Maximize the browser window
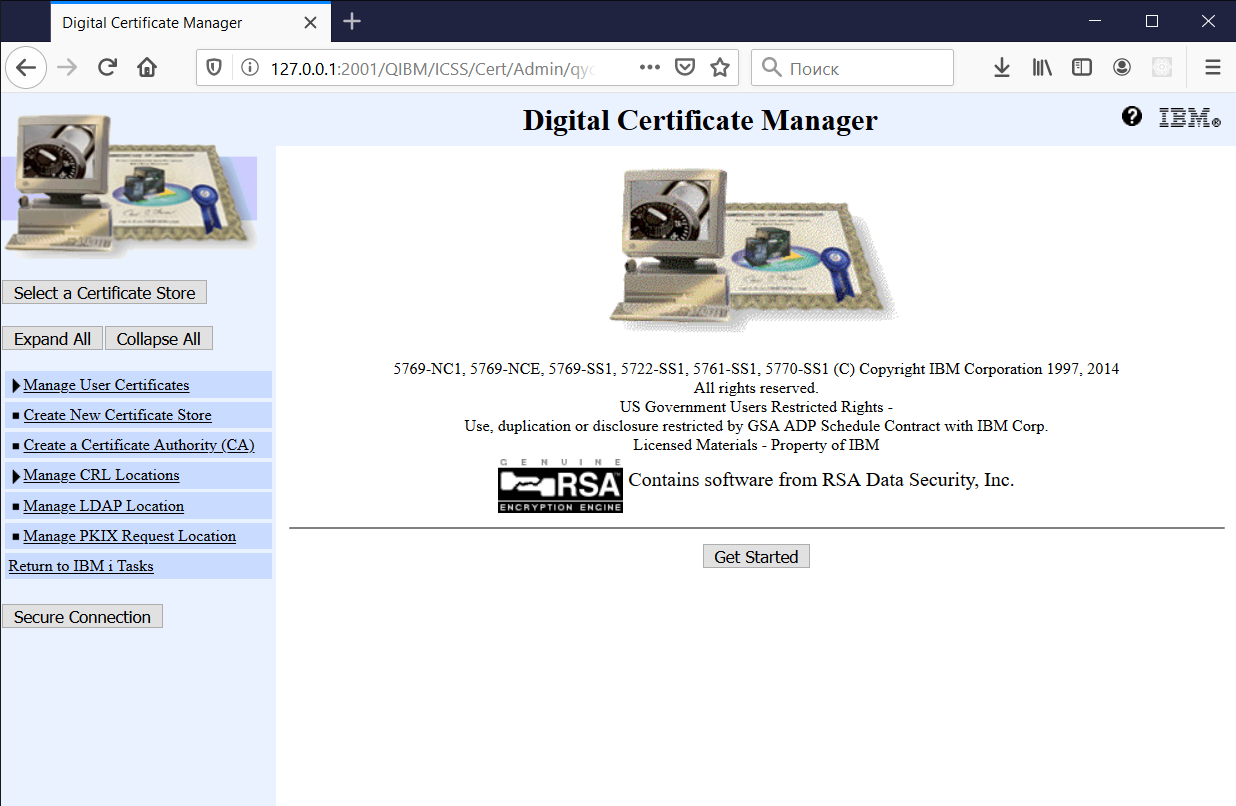The height and width of the screenshot is (806, 1236). pyautogui.click(x=1151, y=21)
